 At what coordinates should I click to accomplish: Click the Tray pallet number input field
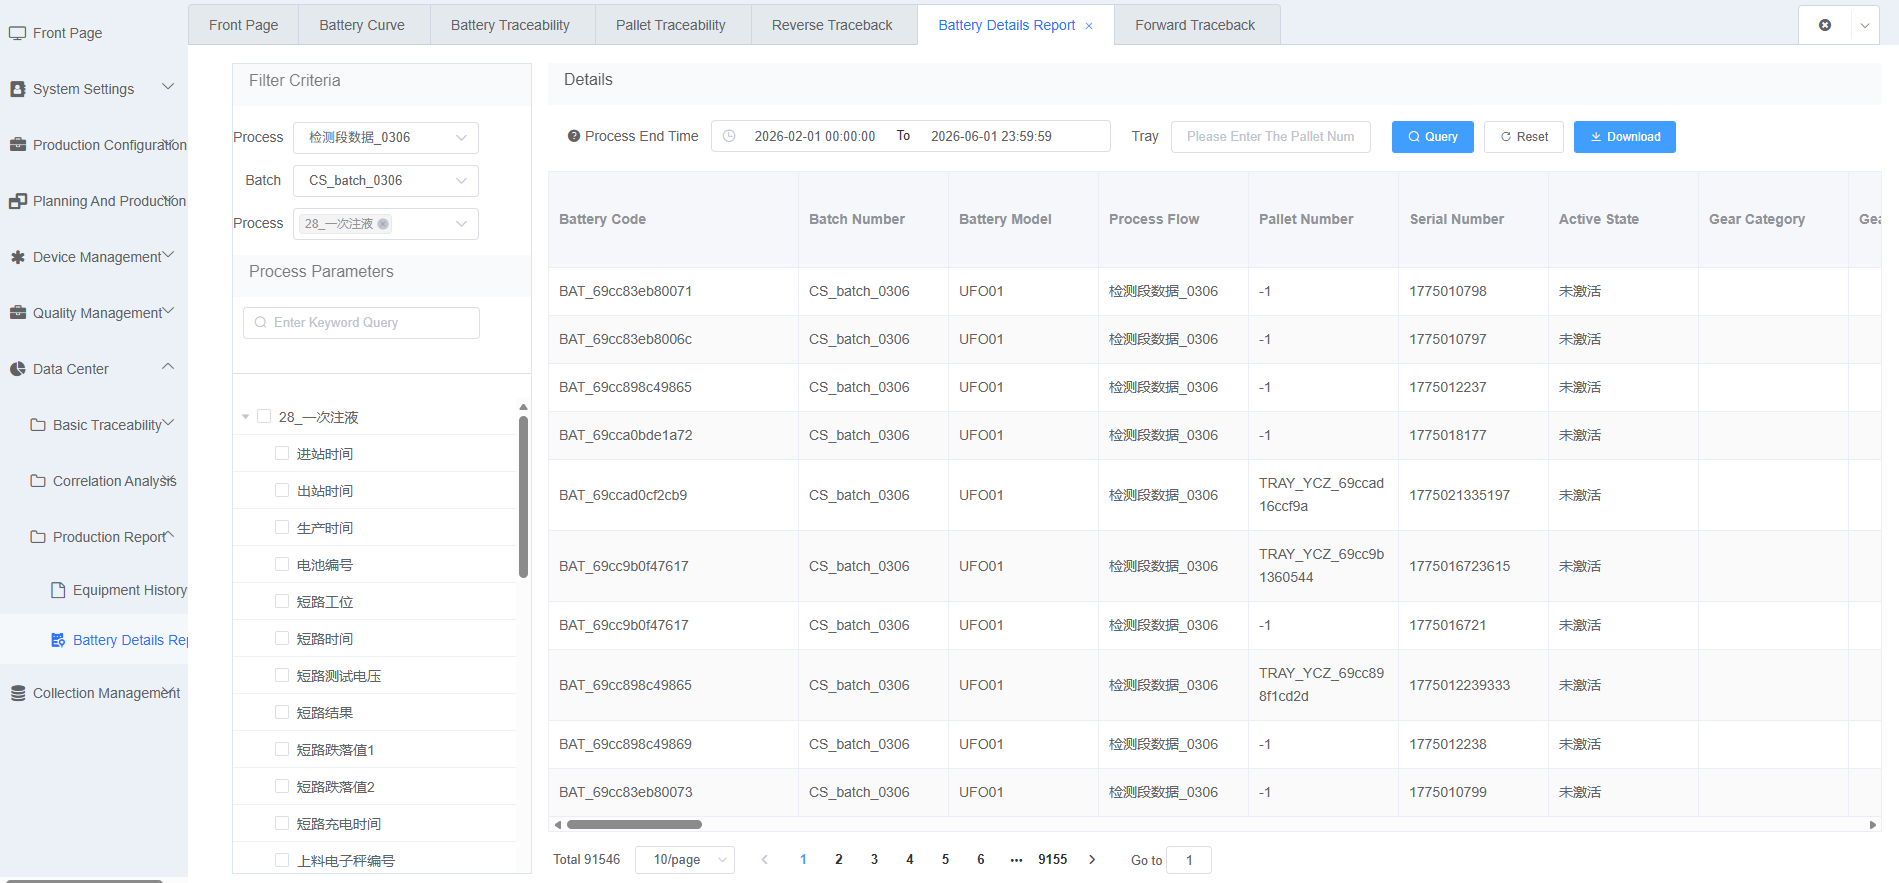pos(1271,137)
